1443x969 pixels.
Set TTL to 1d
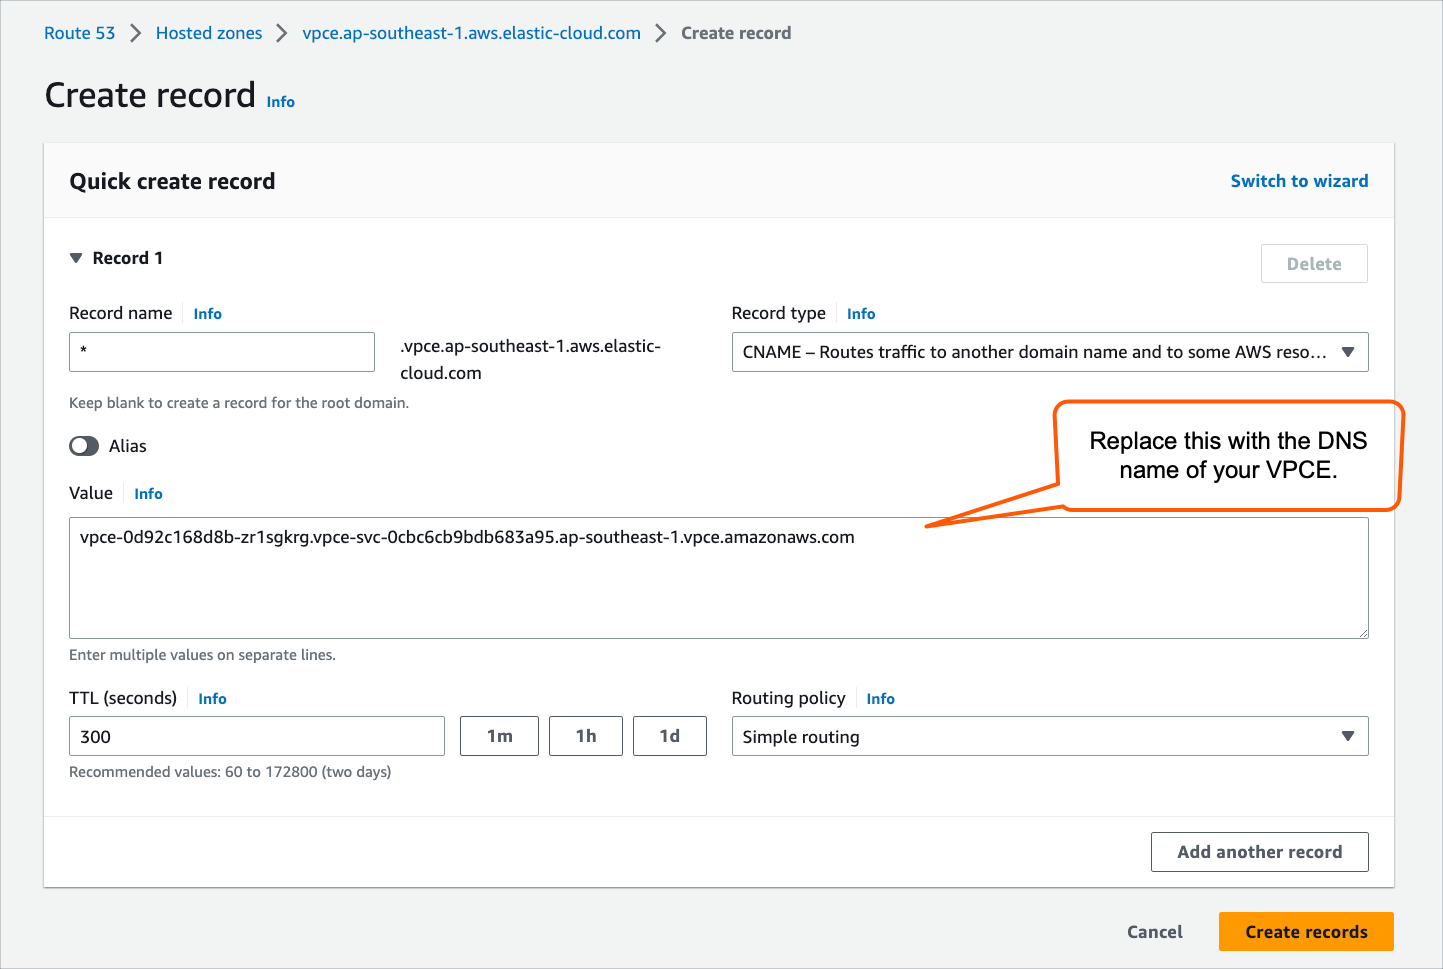click(x=670, y=736)
